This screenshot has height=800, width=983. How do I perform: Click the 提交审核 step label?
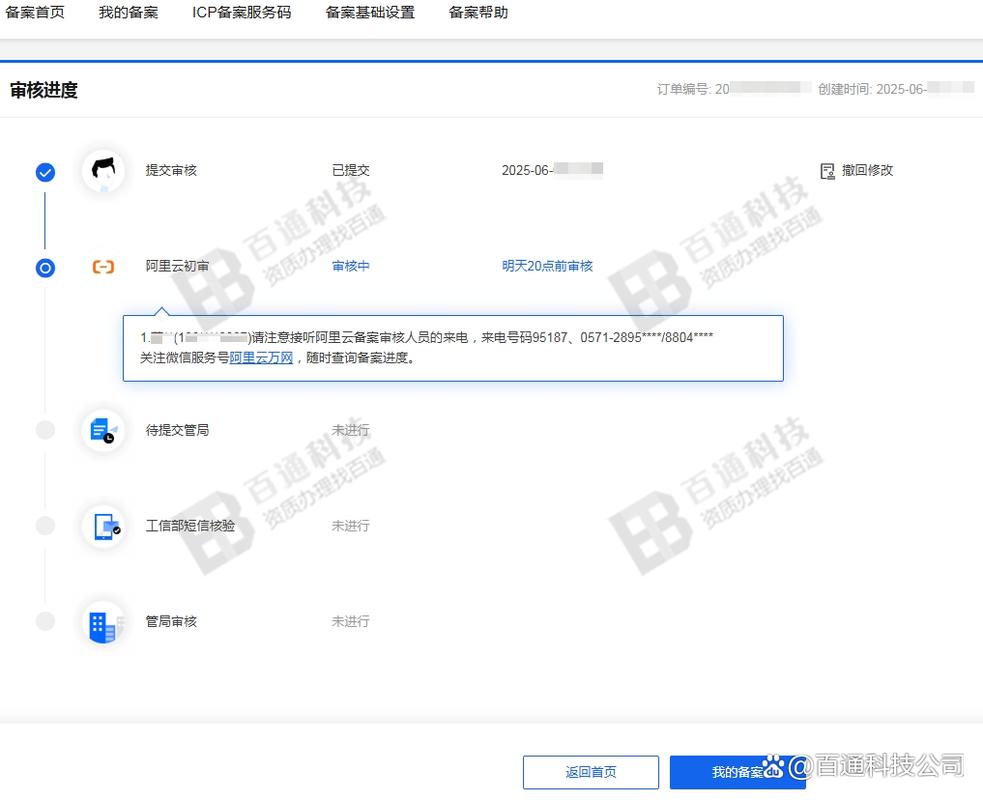[x=171, y=170]
